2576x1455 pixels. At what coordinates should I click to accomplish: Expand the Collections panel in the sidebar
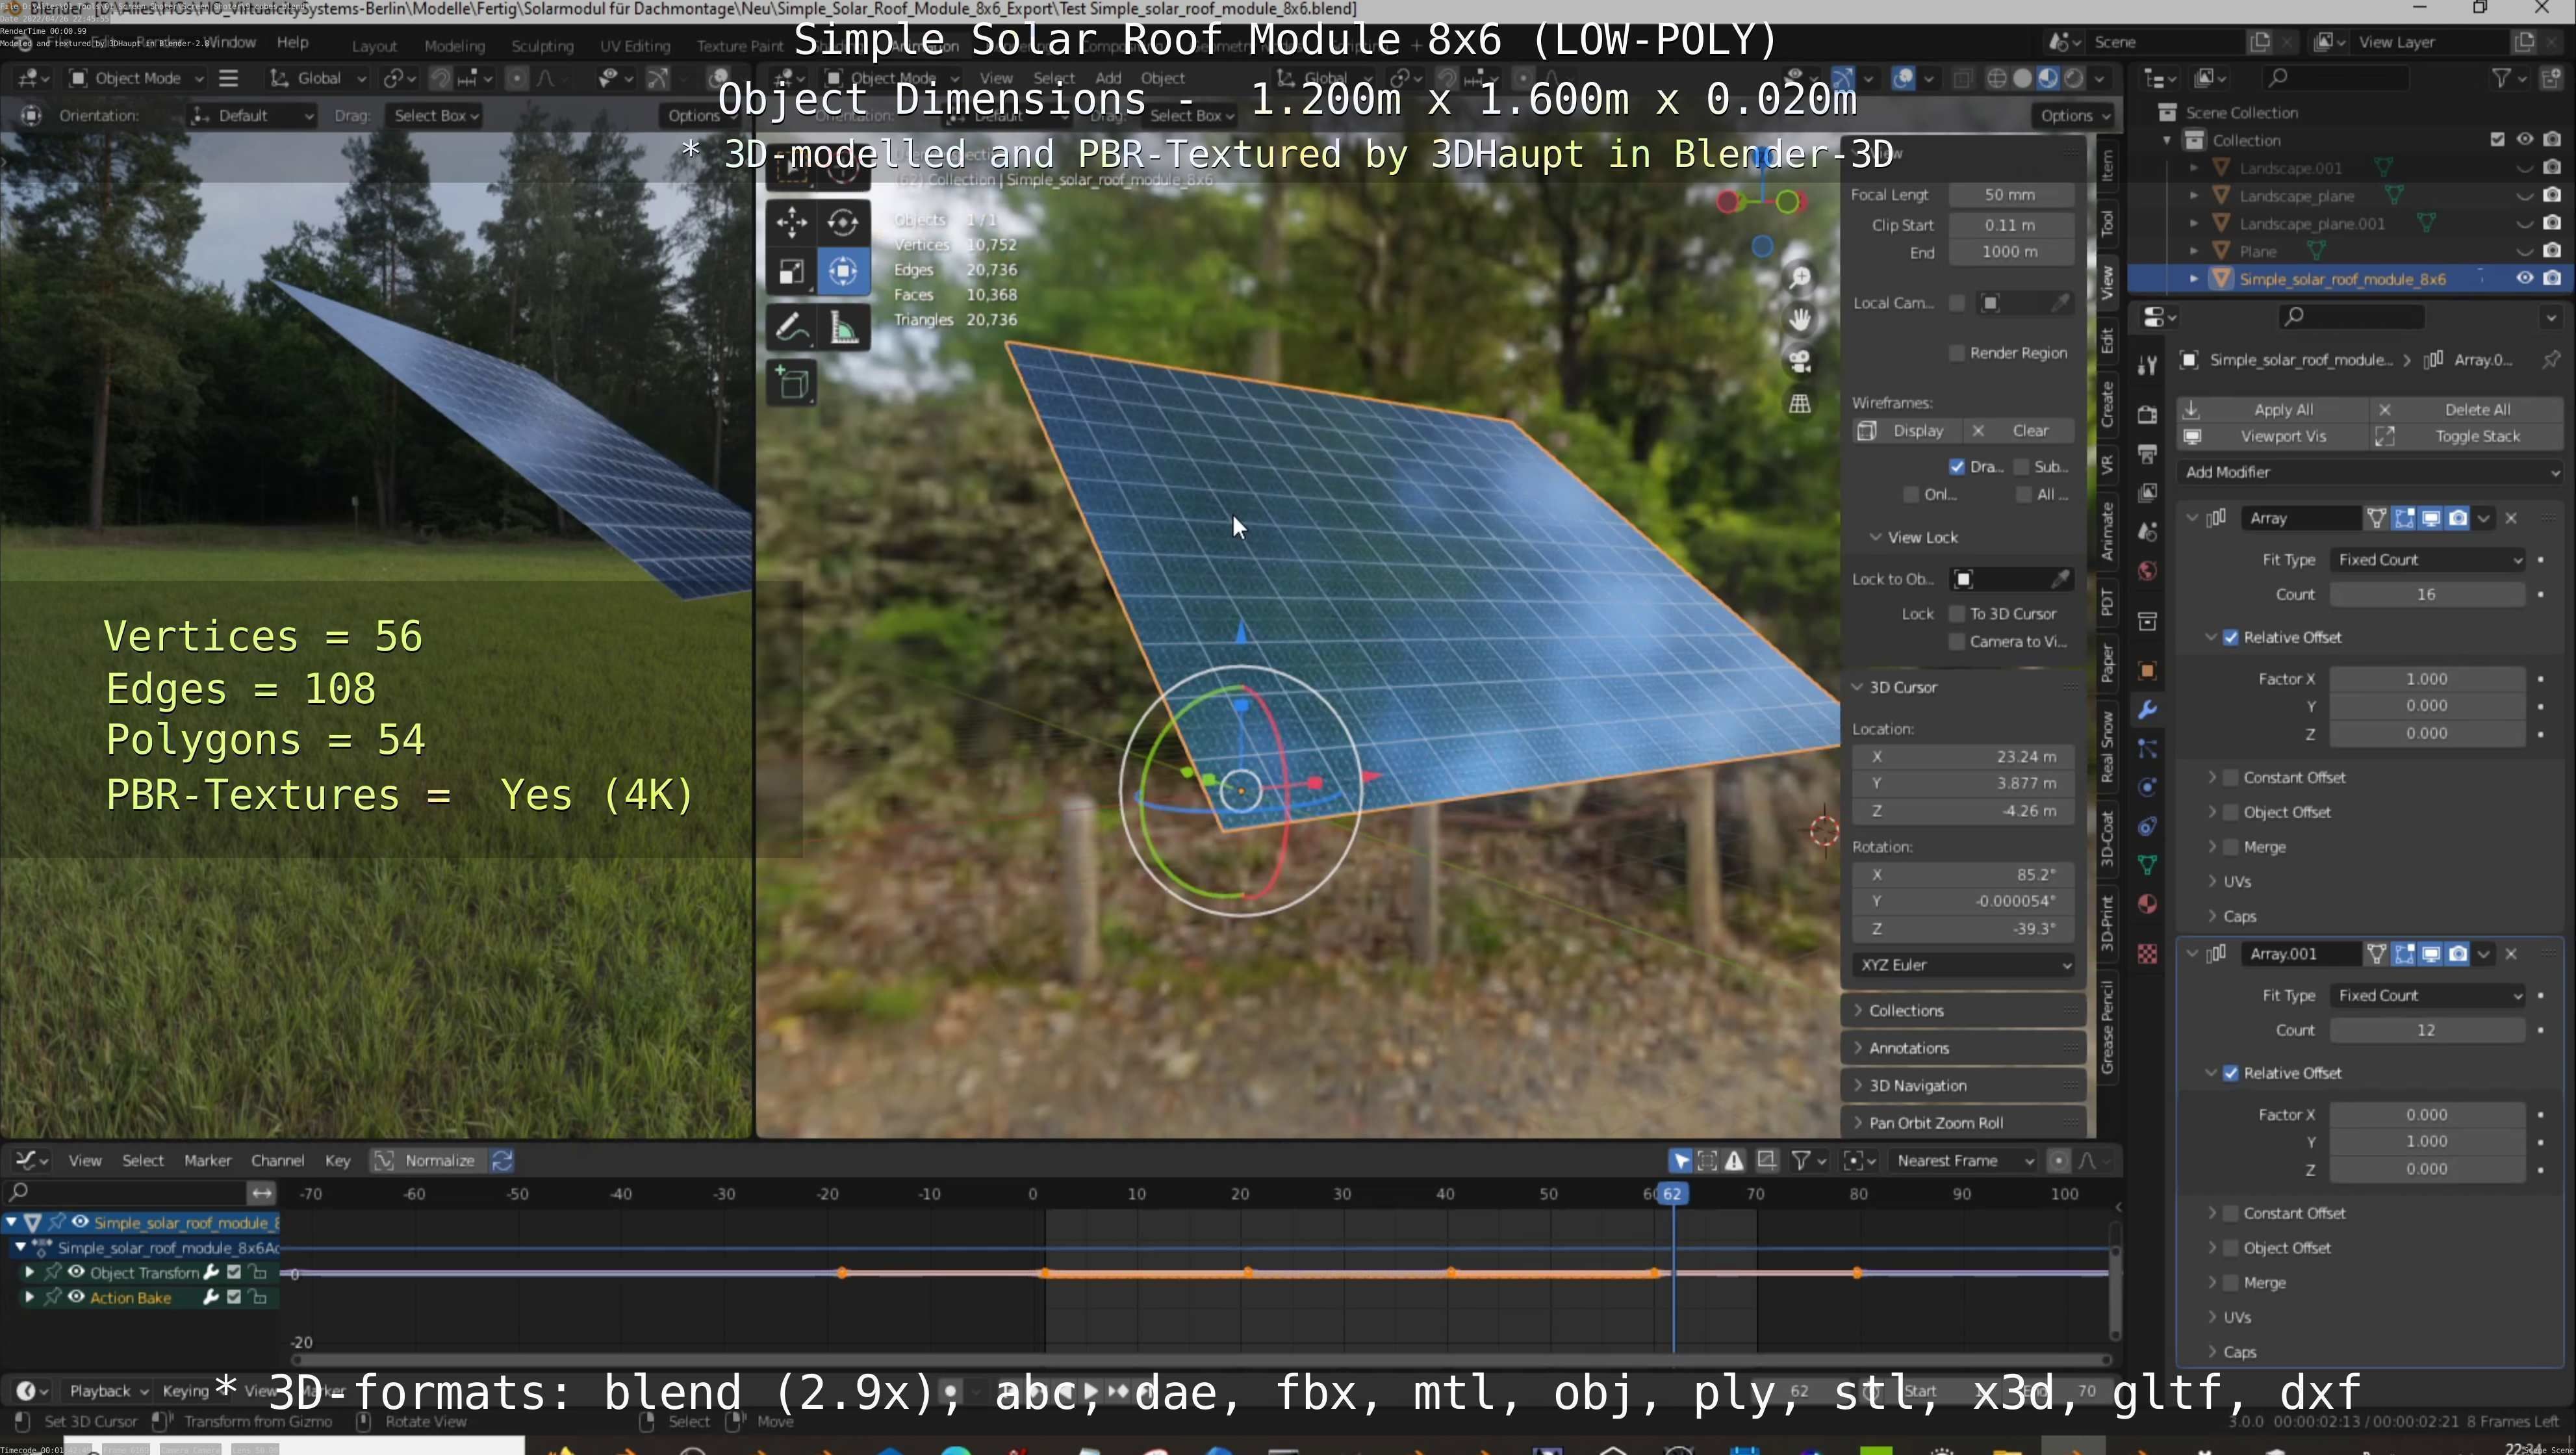1963,1011
